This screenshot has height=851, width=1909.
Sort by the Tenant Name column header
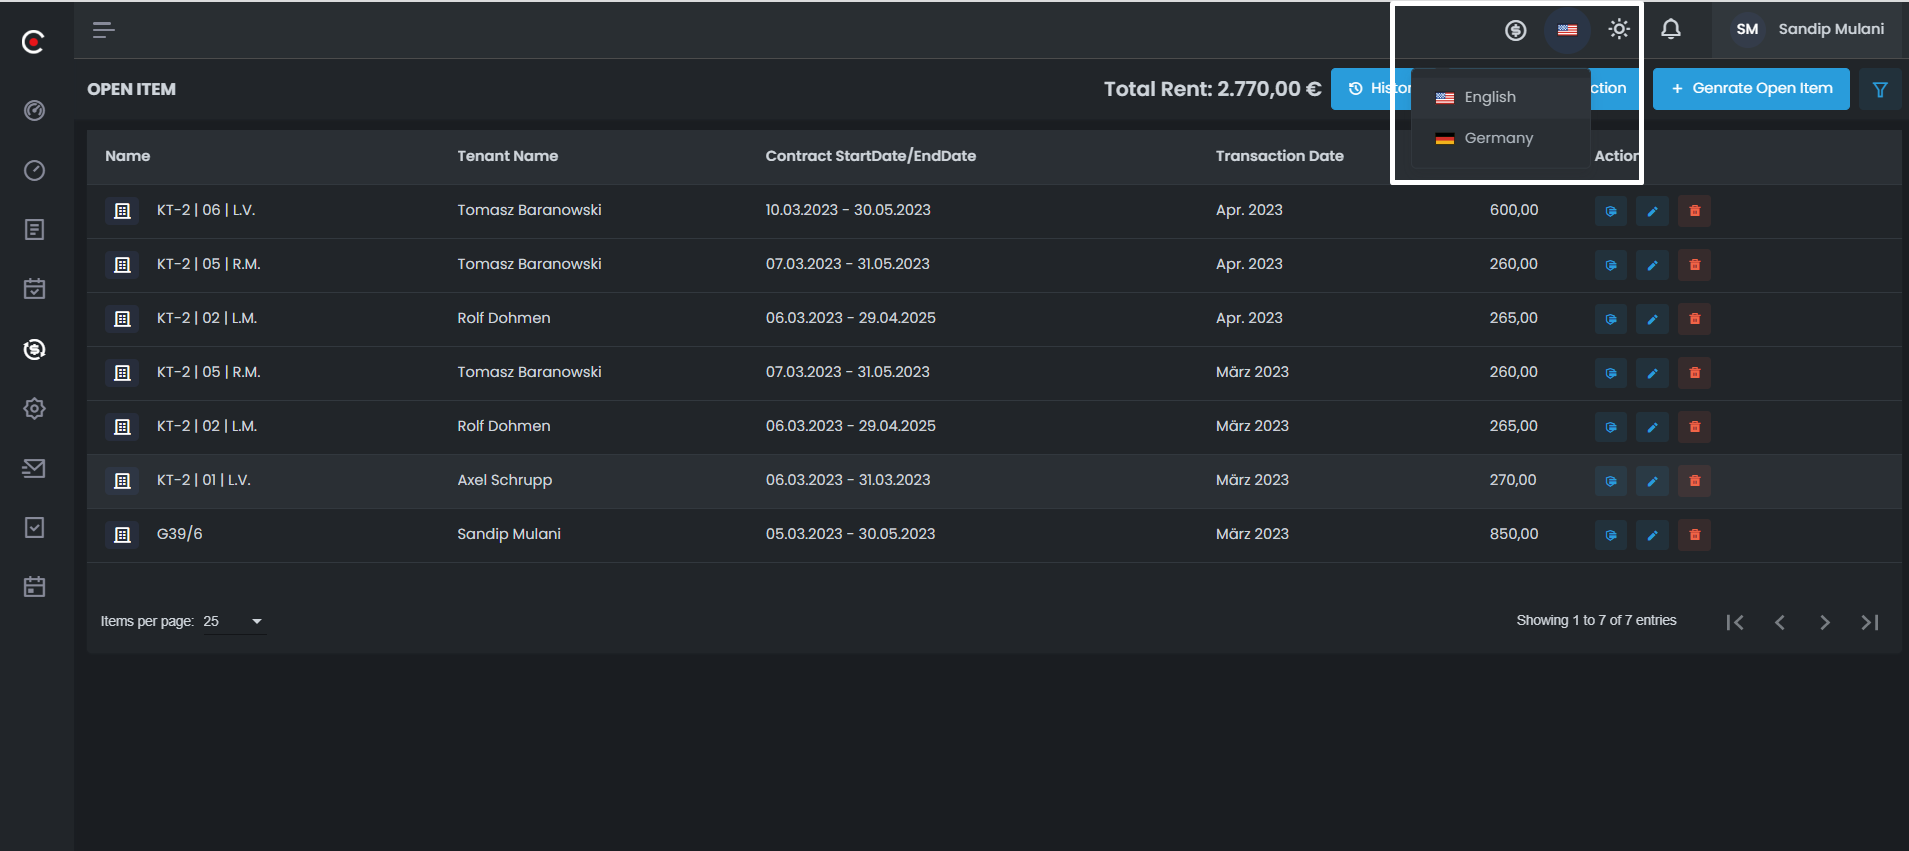tap(507, 156)
